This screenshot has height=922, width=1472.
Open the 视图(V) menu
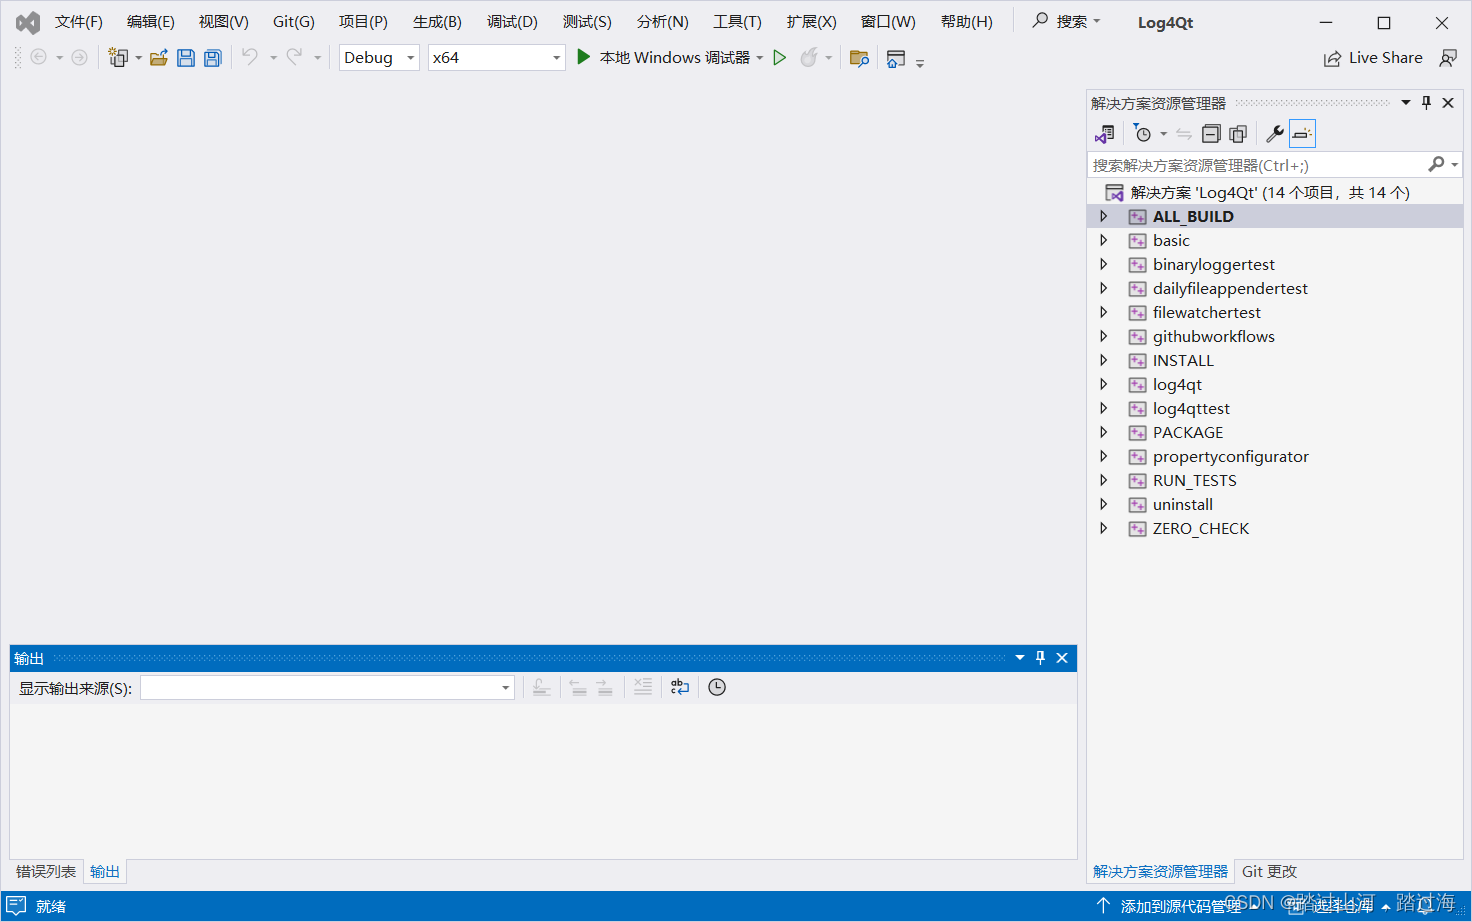pyautogui.click(x=224, y=22)
